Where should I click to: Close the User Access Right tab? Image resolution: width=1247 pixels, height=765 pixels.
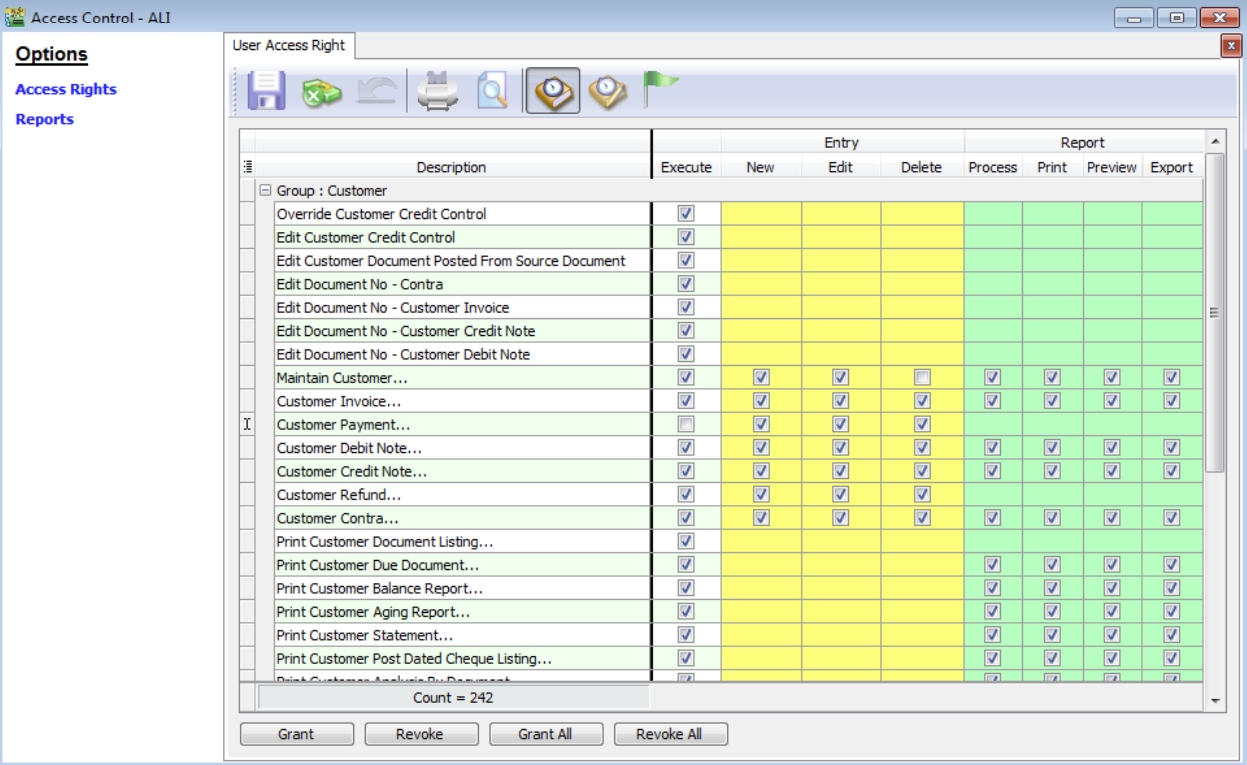coord(1230,46)
